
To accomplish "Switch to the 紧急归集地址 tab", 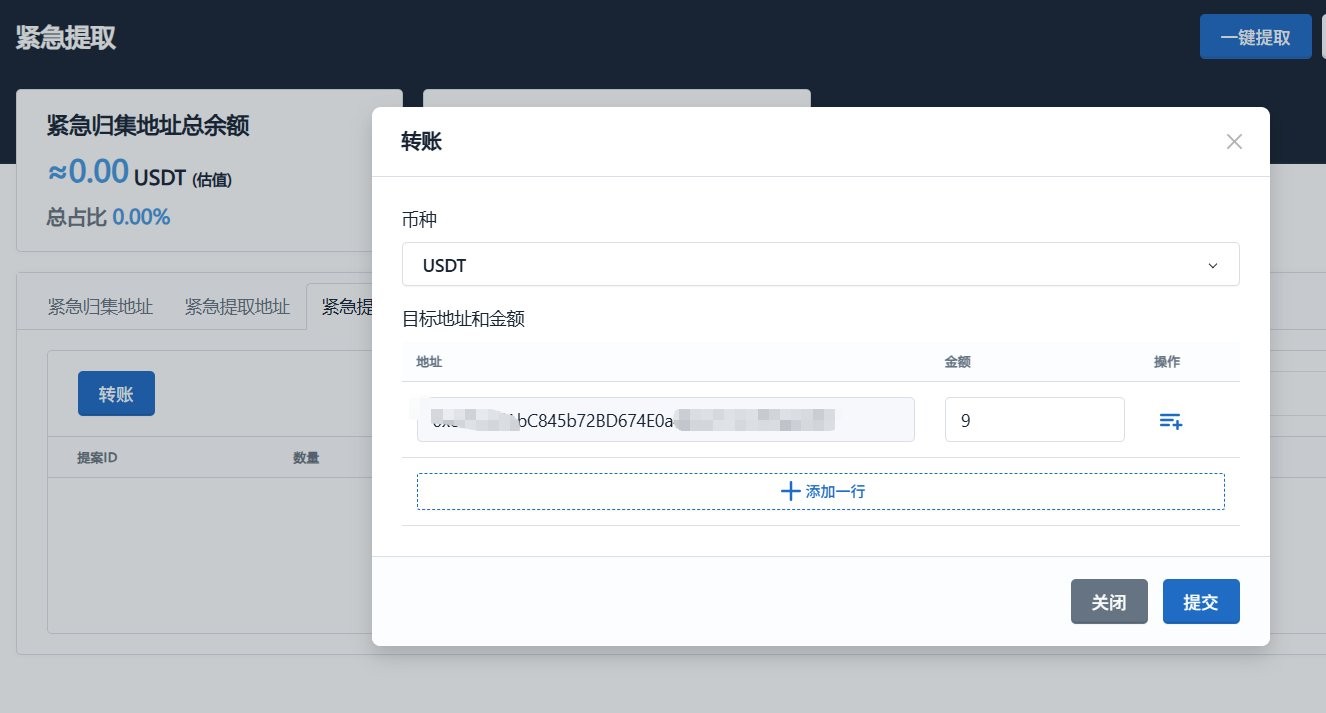I will [x=100, y=307].
